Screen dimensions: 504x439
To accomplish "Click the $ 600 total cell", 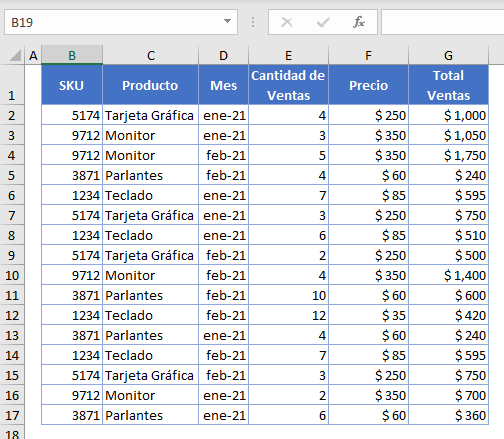I will pyautogui.click(x=449, y=295).
